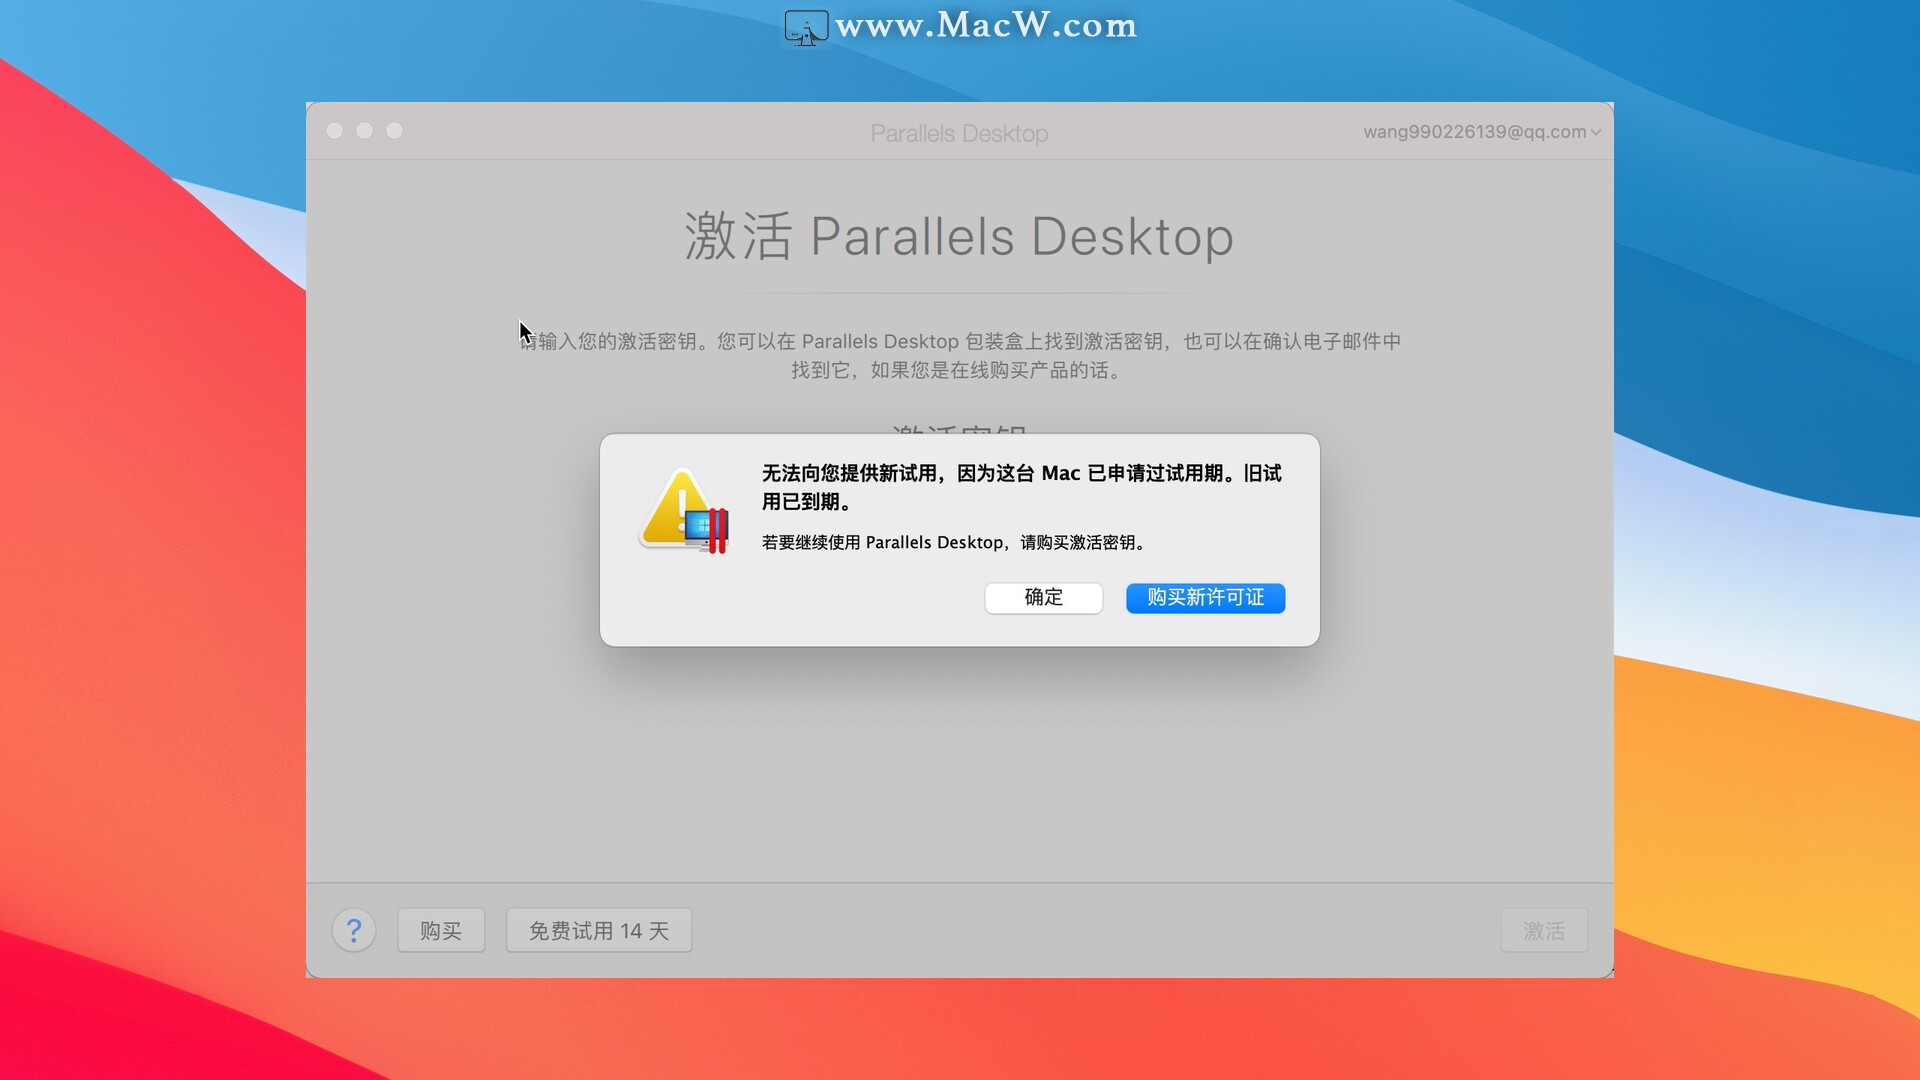Image resolution: width=1920 pixels, height=1080 pixels.
Task: Click the warning Parallels icon in dialog
Action: pos(684,511)
